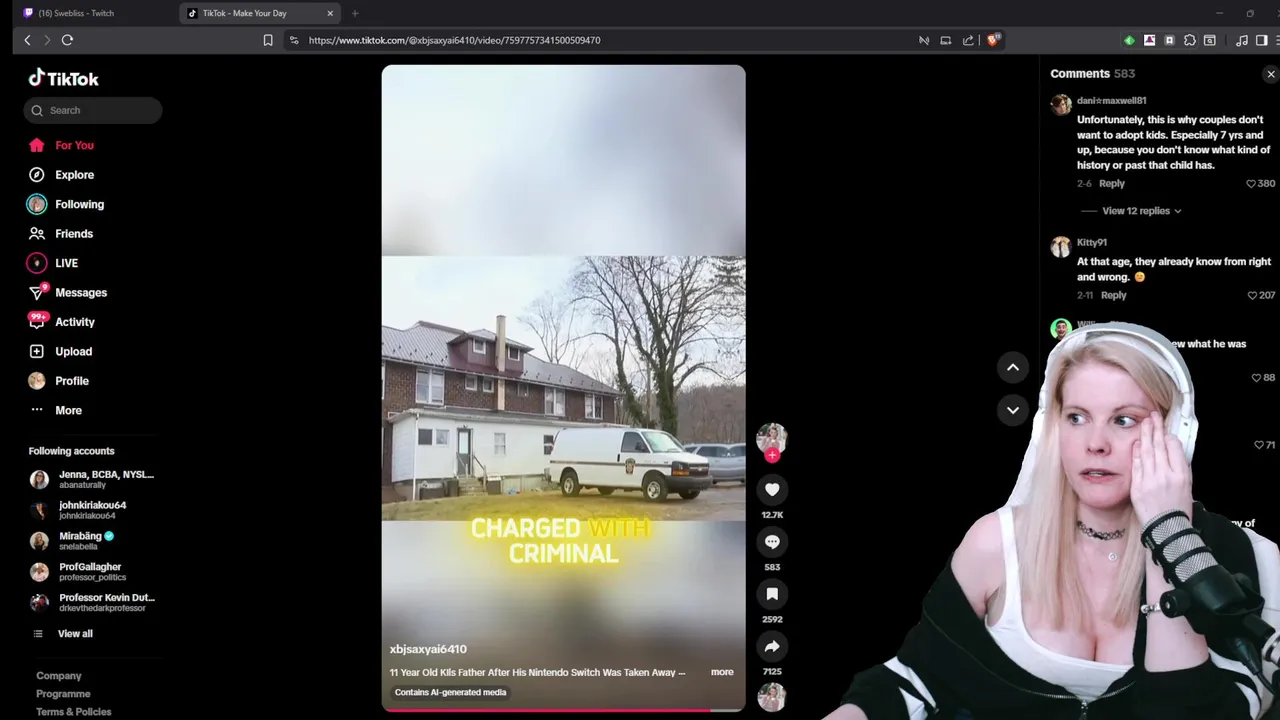1280x720 pixels.
Task: Open ProfGallagher followed account
Action: point(76,571)
